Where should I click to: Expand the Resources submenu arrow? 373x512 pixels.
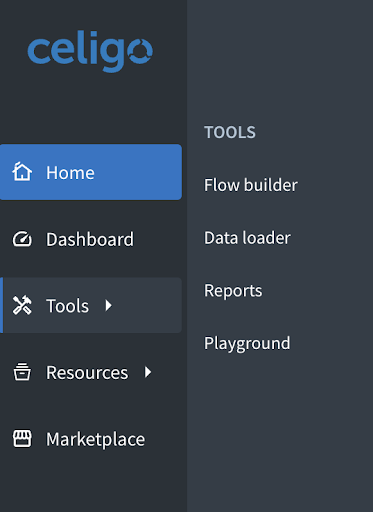[148, 372]
